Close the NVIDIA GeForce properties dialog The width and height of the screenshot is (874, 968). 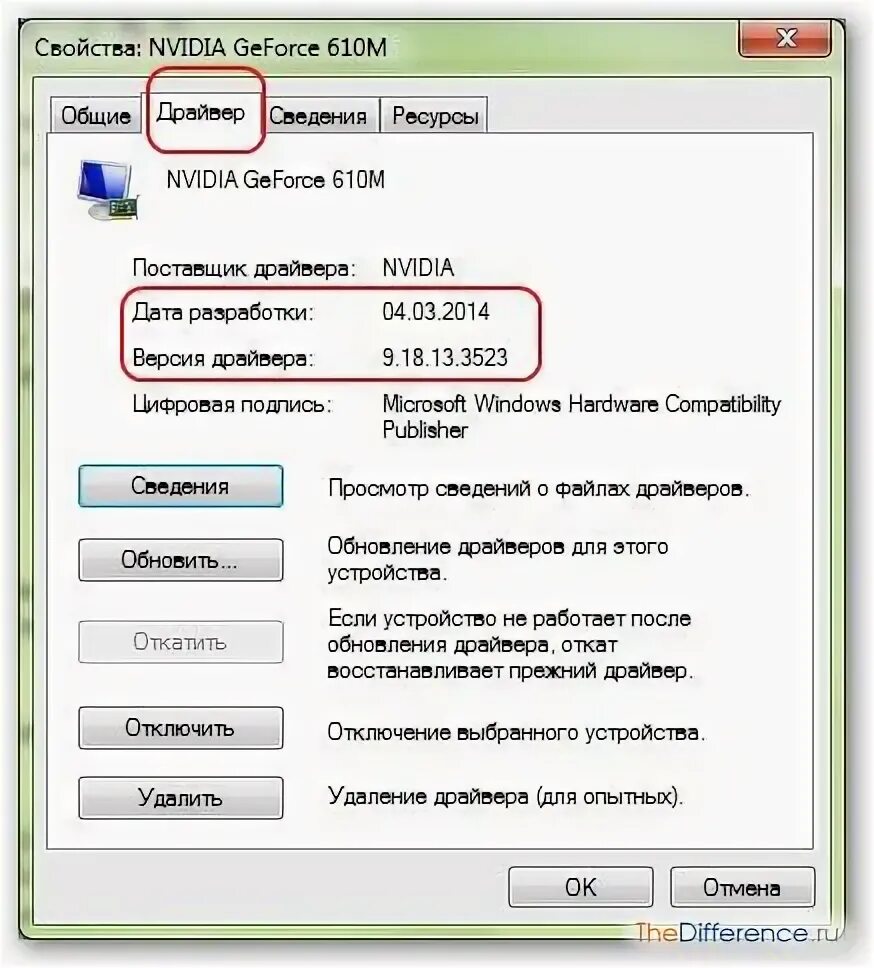785,39
